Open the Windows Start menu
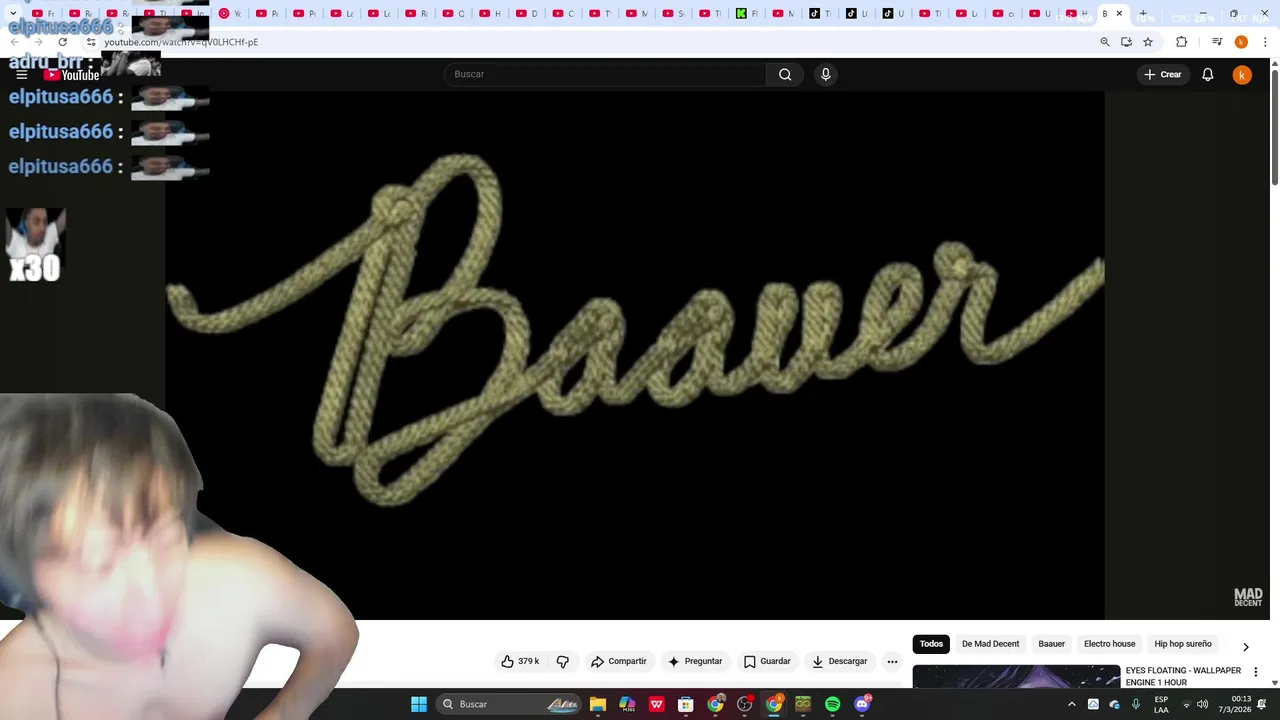Image resolution: width=1280 pixels, height=720 pixels. coord(419,704)
